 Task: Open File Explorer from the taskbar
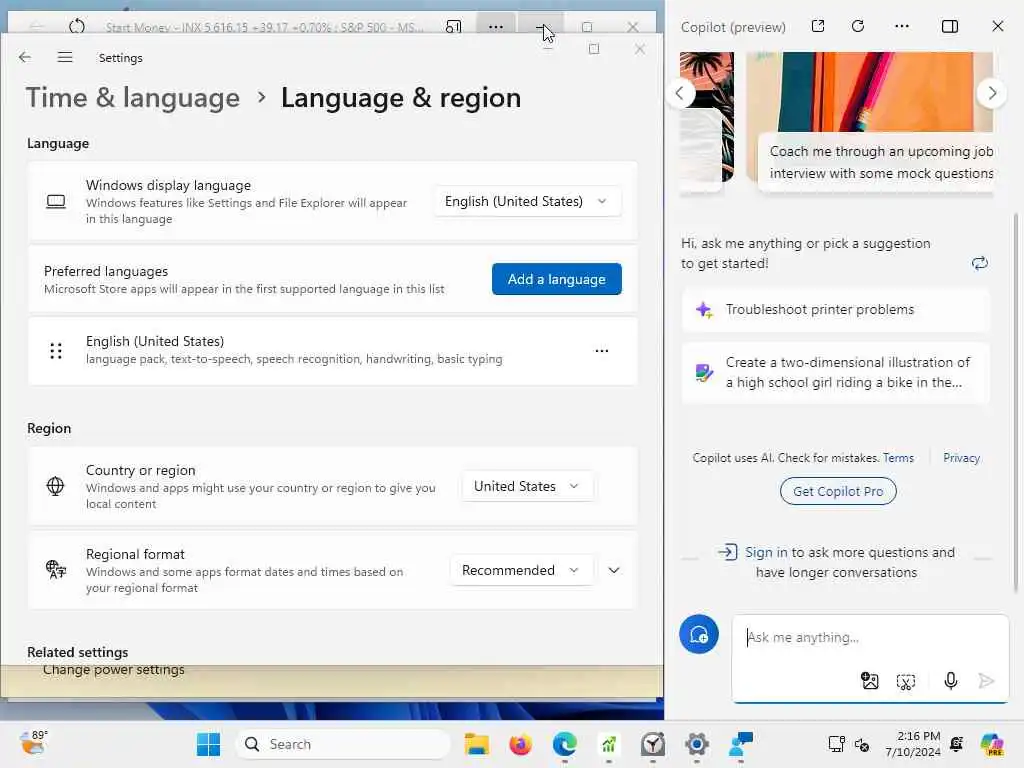[x=477, y=744]
